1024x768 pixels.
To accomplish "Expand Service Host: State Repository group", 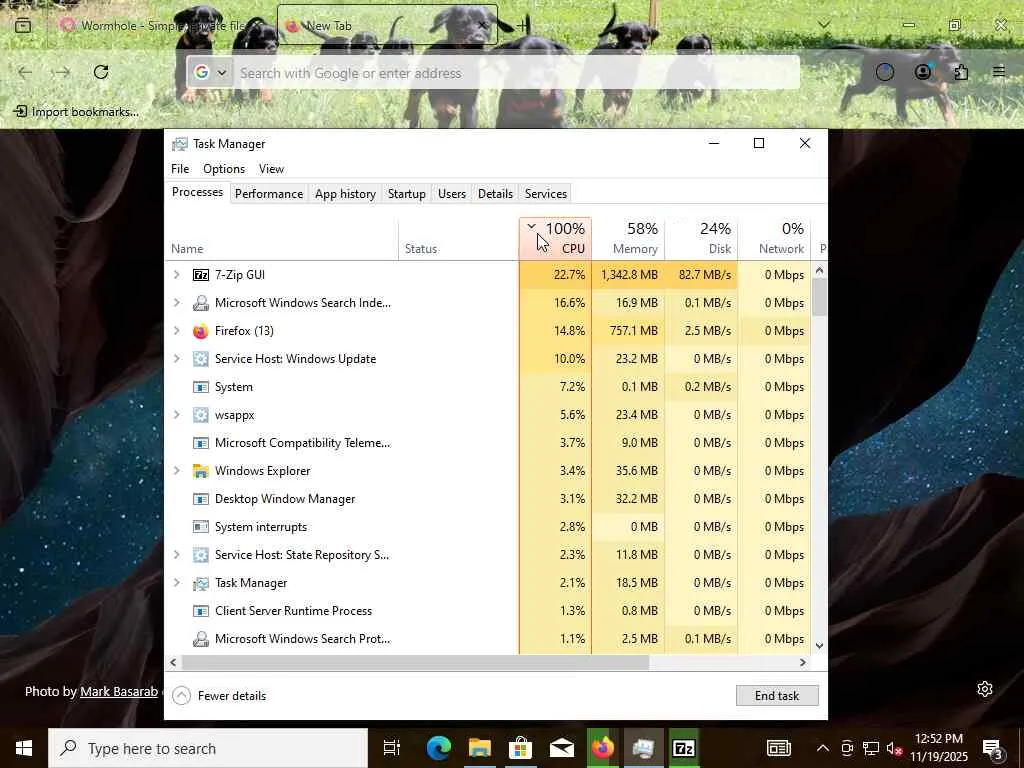I will pyautogui.click(x=176, y=555).
